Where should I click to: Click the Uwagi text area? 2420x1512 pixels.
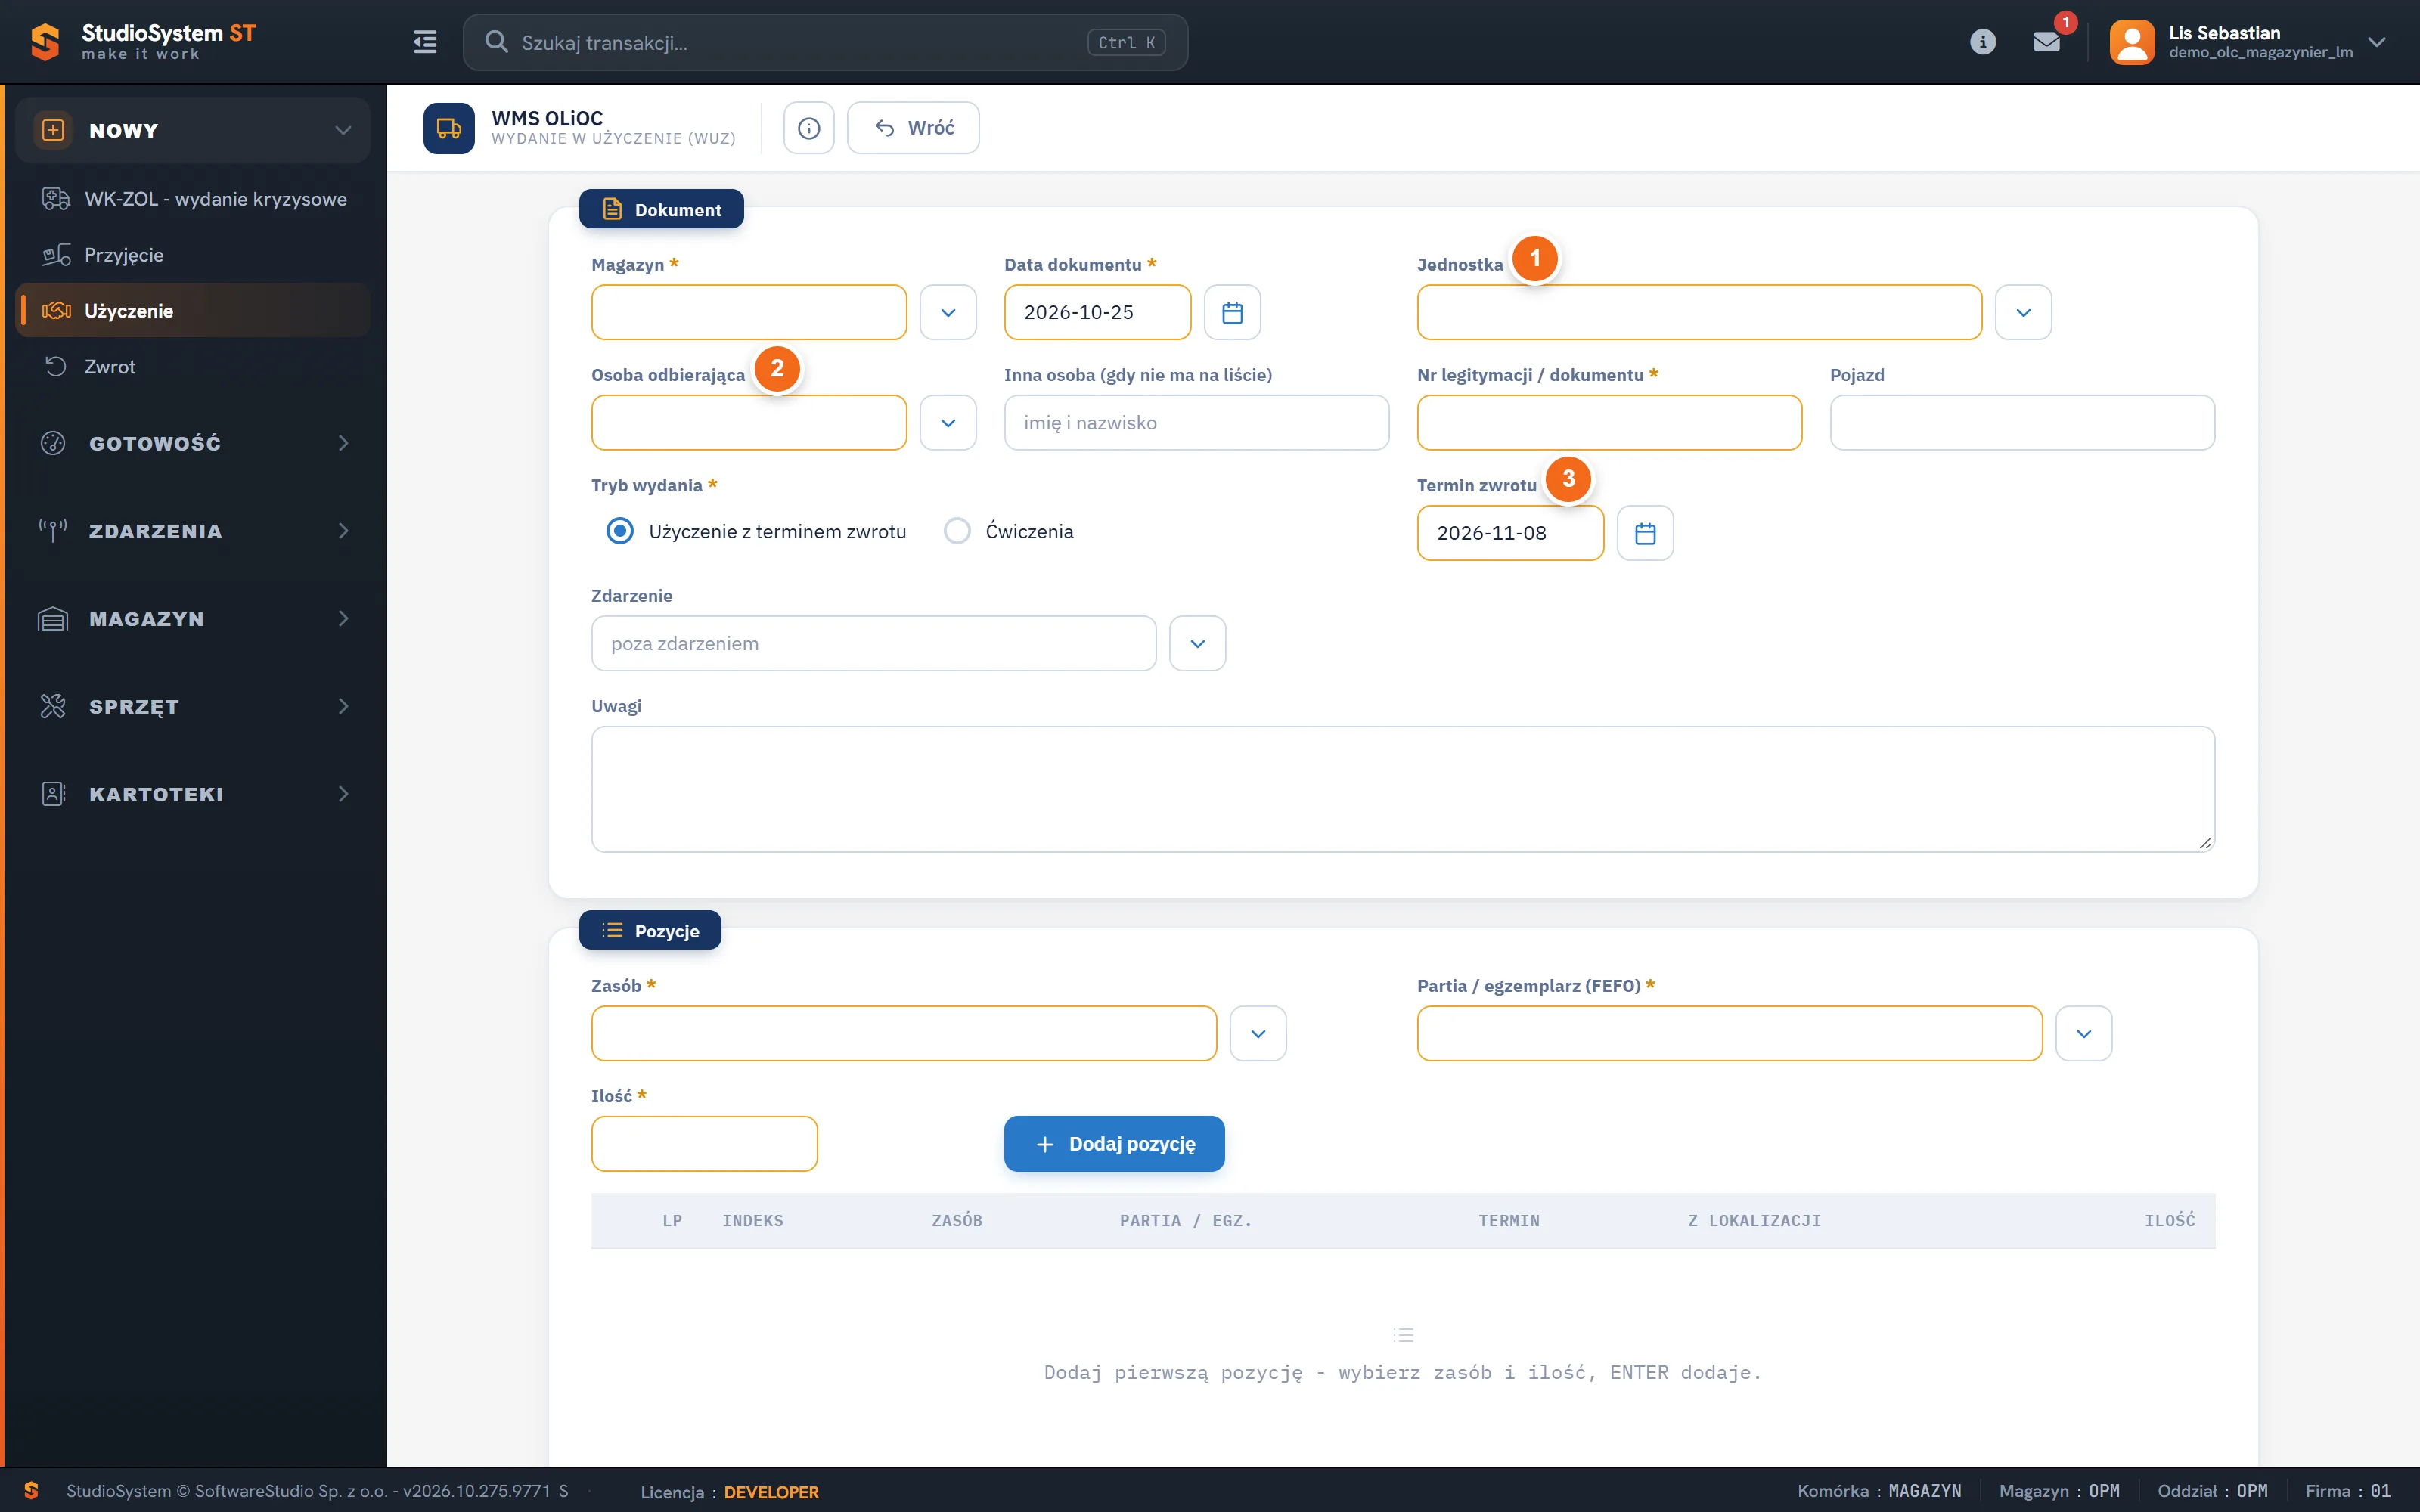click(1403, 789)
